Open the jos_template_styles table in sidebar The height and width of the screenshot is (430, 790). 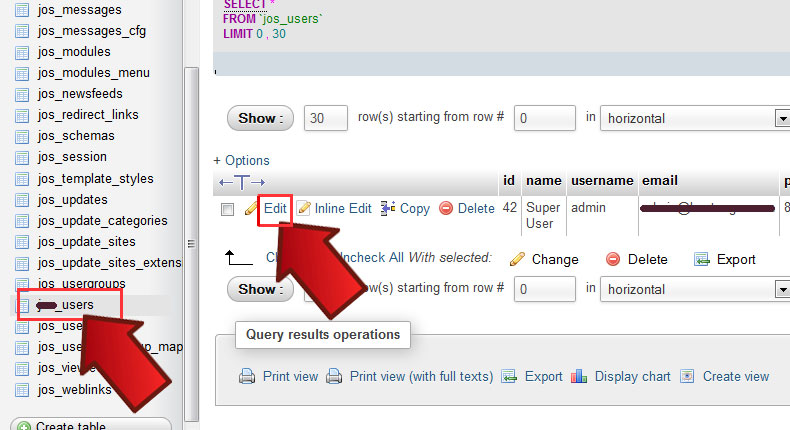pyautogui.click(x=95, y=178)
